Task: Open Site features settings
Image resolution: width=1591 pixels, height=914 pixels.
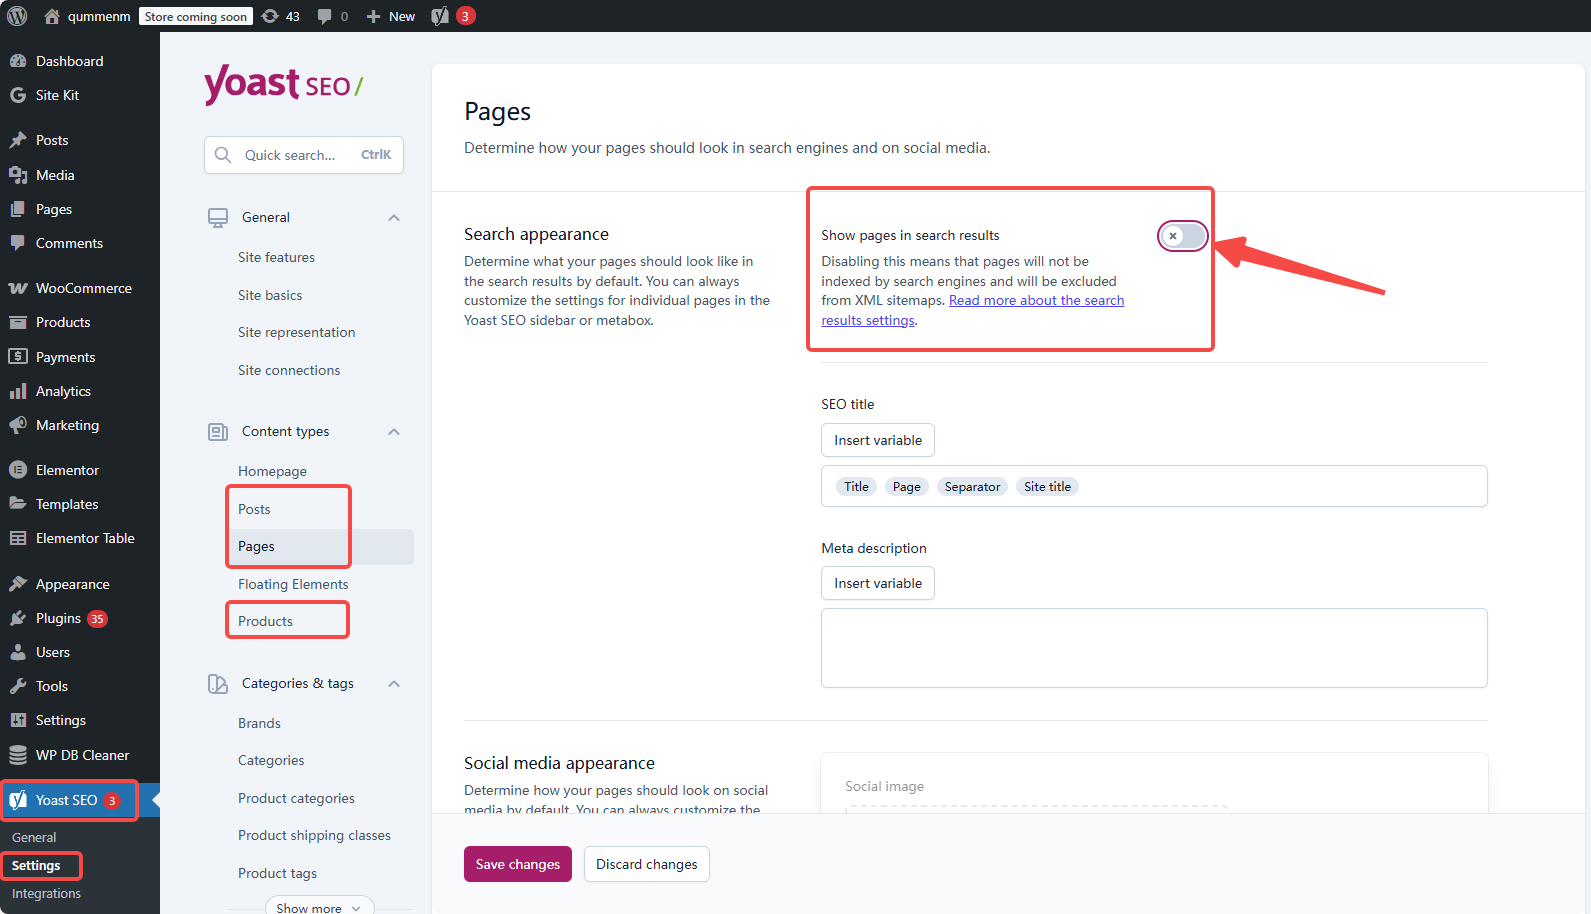Action: click(x=276, y=257)
